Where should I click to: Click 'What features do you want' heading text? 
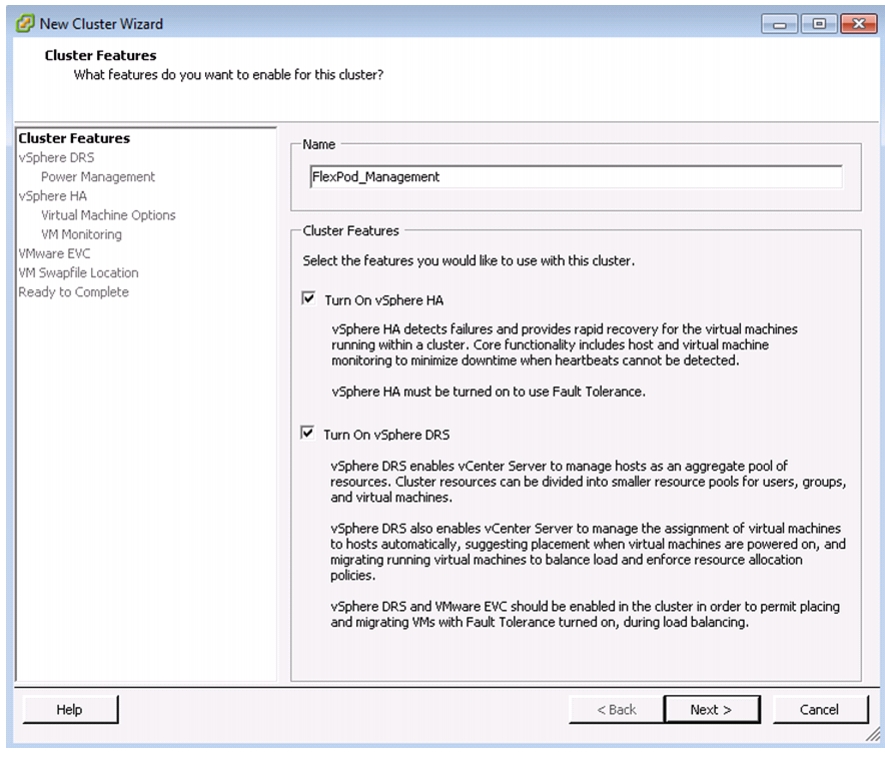(x=229, y=74)
